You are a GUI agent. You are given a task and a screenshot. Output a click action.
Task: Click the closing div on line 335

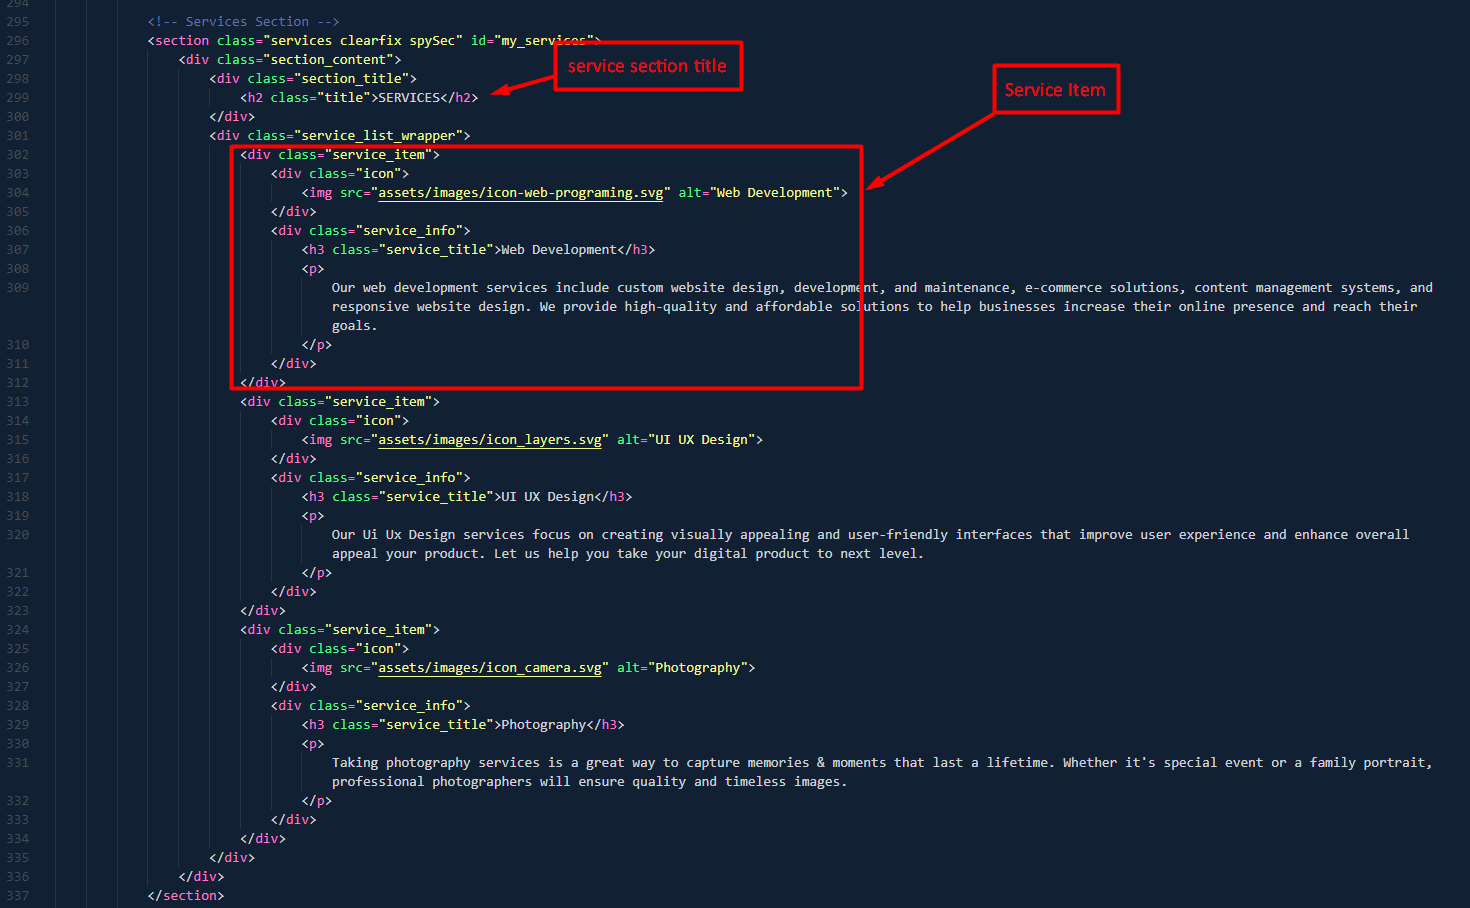pos(232,857)
